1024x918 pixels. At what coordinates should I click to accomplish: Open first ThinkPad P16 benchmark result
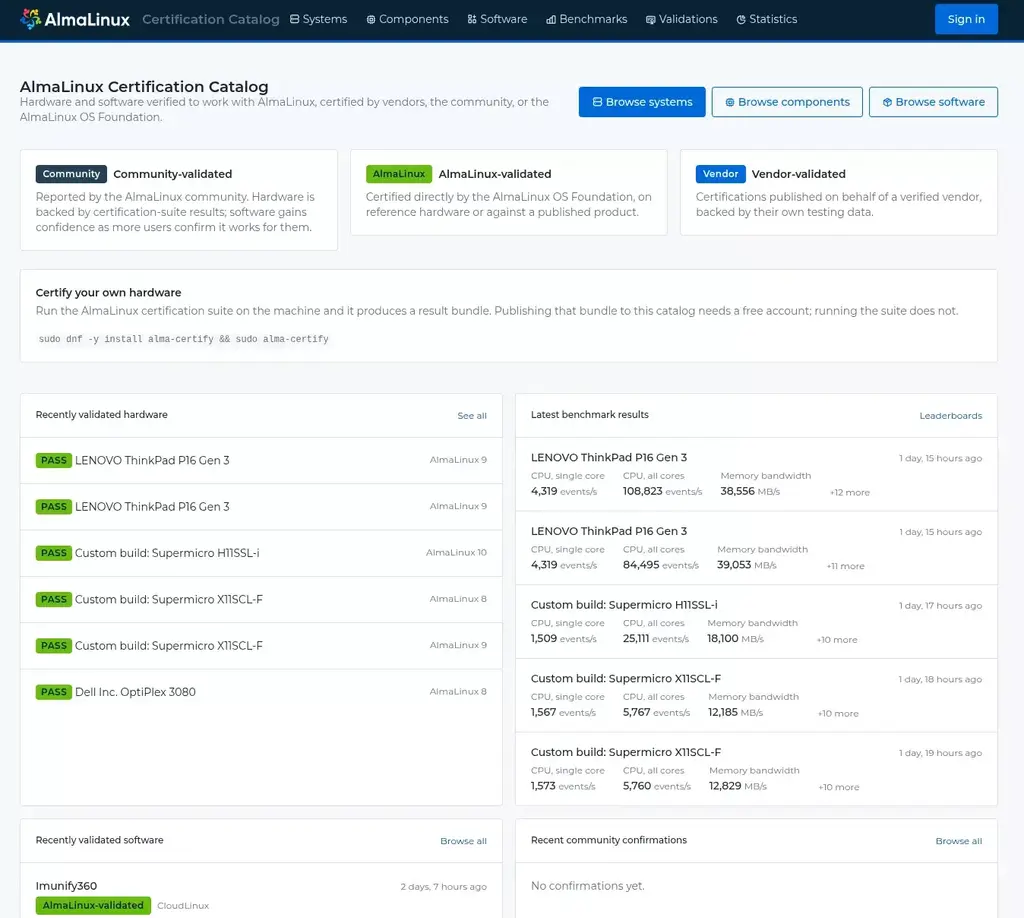click(756, 475)
